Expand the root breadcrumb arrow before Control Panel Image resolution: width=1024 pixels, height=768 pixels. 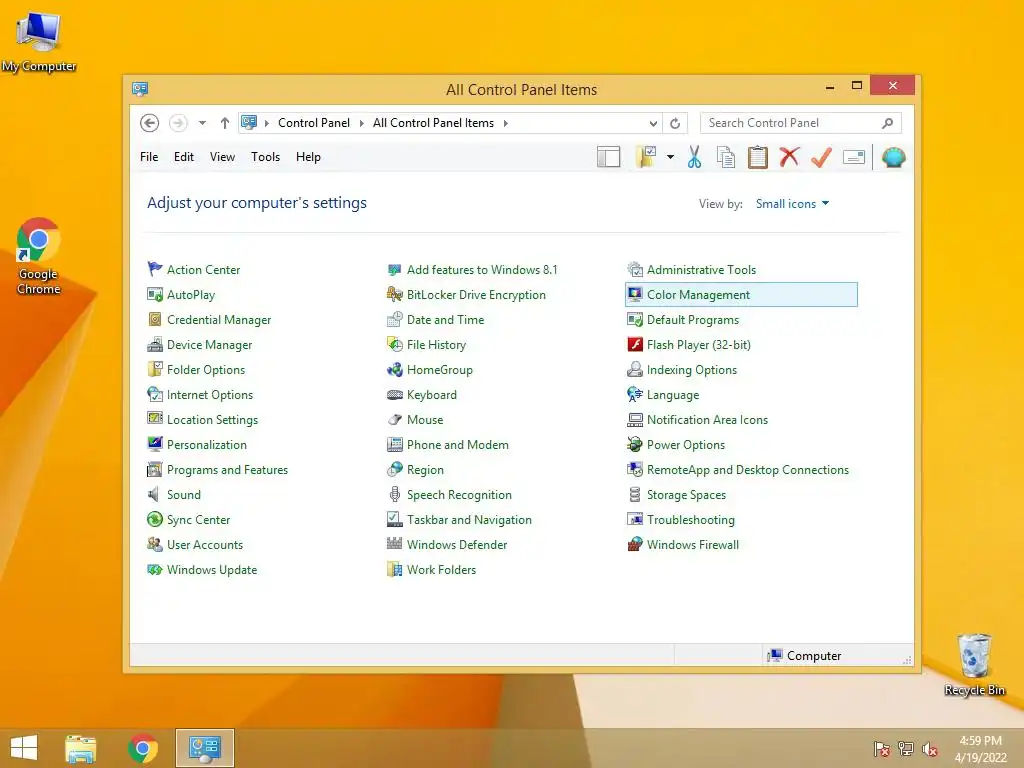pos(266,123)
